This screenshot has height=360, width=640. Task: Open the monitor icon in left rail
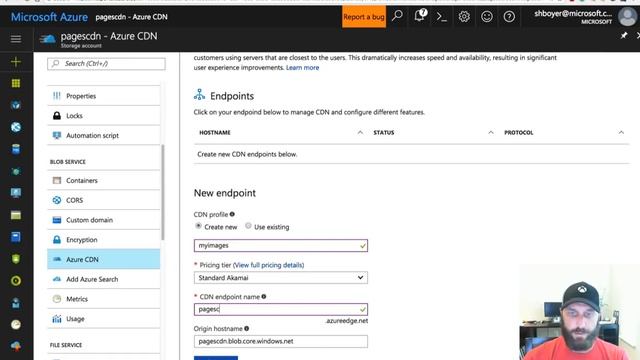pos(16,193)
